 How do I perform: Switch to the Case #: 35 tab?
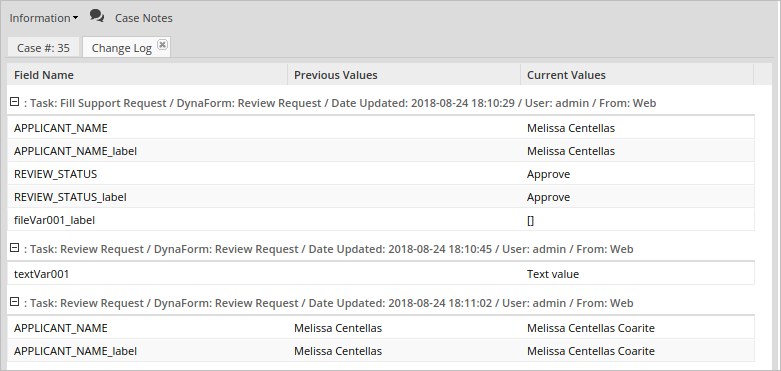(x=43, y=48)
